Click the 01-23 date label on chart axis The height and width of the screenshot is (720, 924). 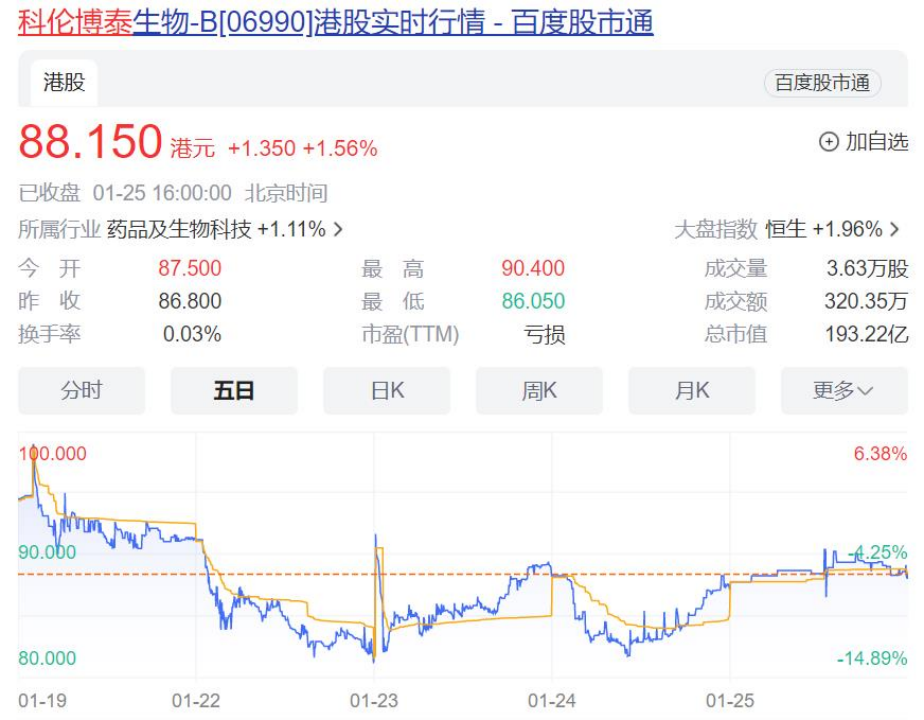pos(374,701)
